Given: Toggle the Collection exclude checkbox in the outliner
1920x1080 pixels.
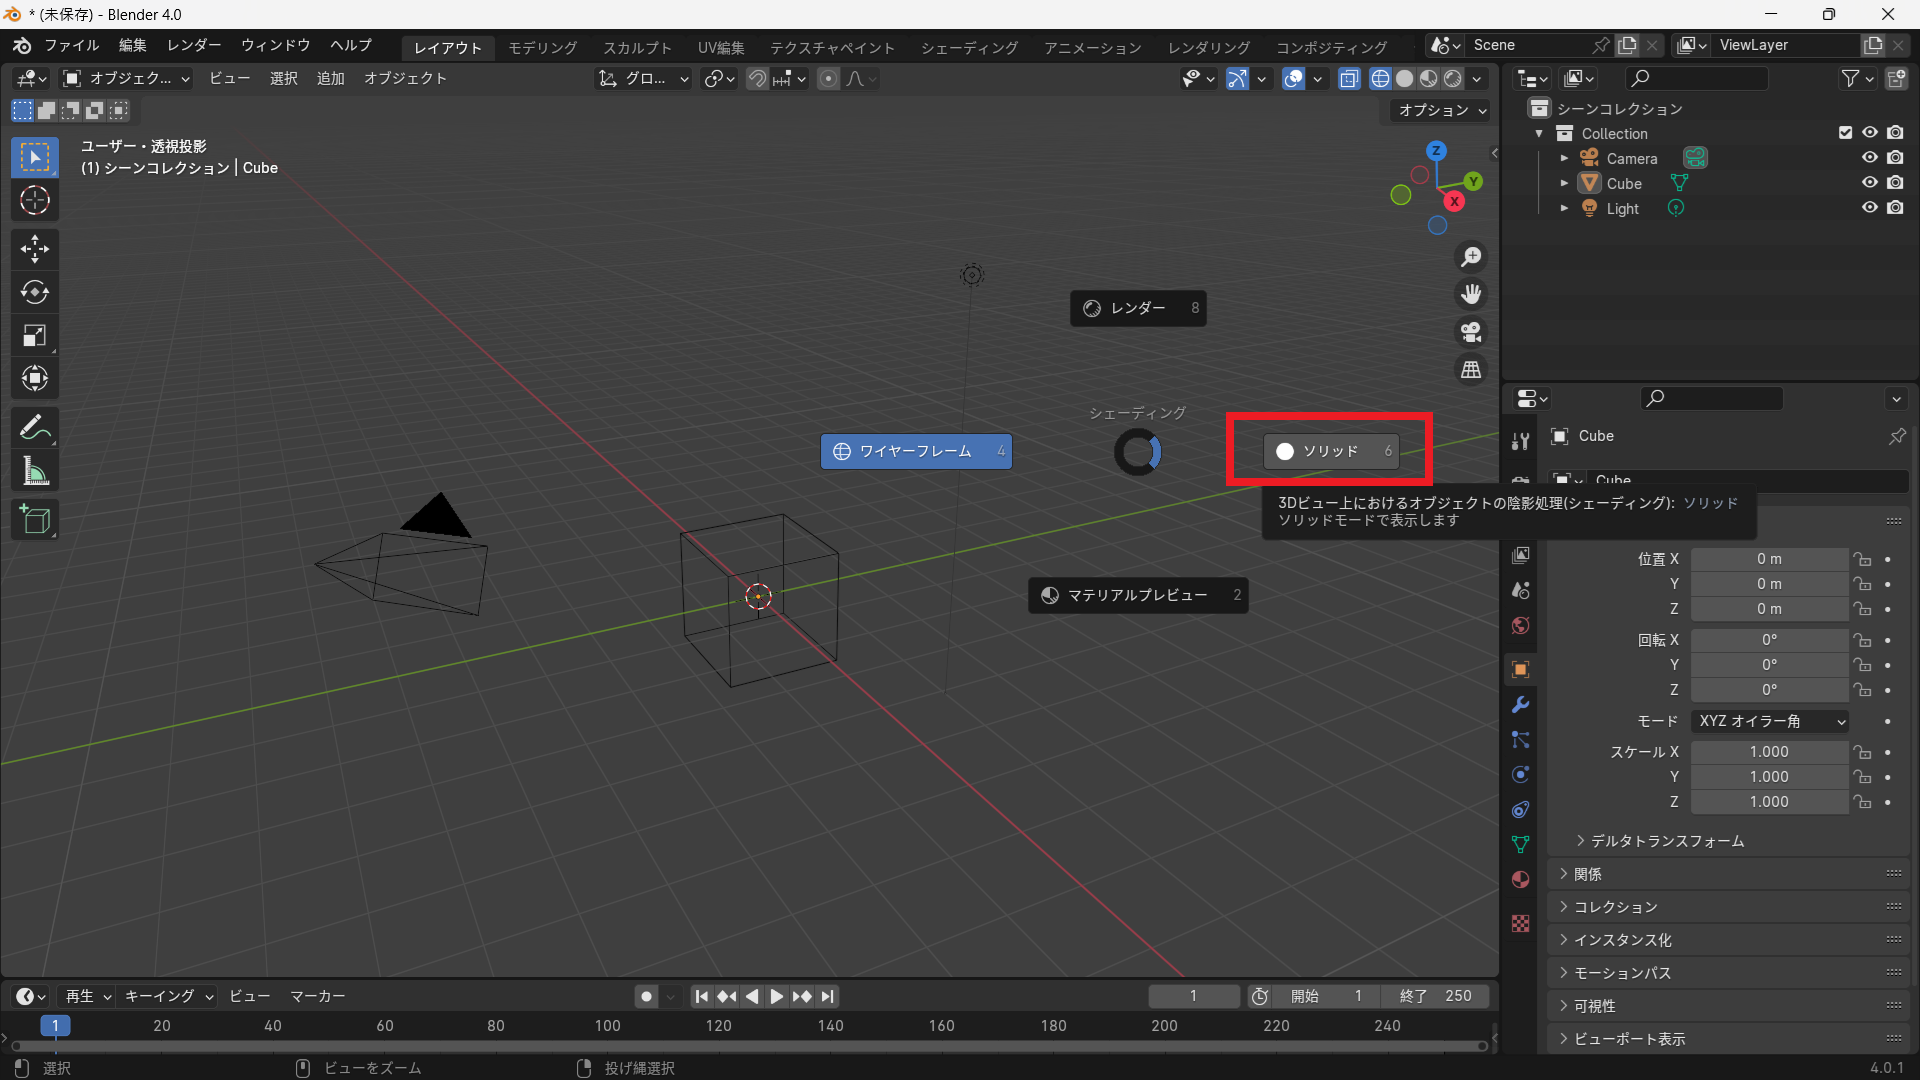Looking at the screenshot, I should [1845, 133].
